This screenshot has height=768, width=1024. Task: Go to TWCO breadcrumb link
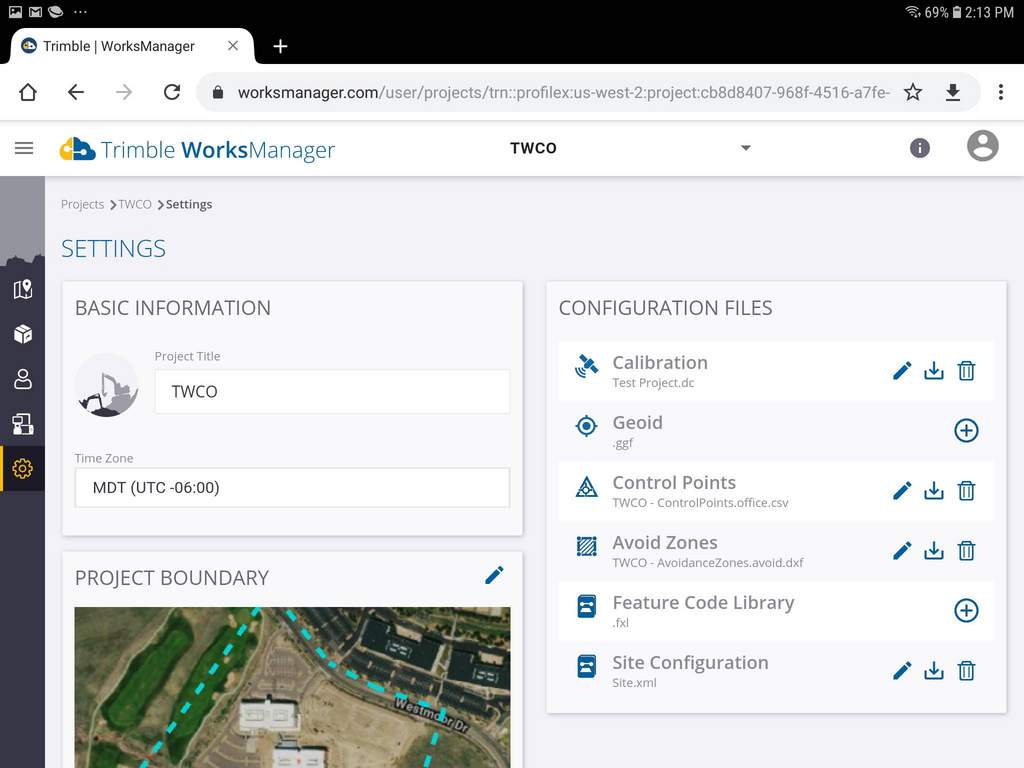135,204
